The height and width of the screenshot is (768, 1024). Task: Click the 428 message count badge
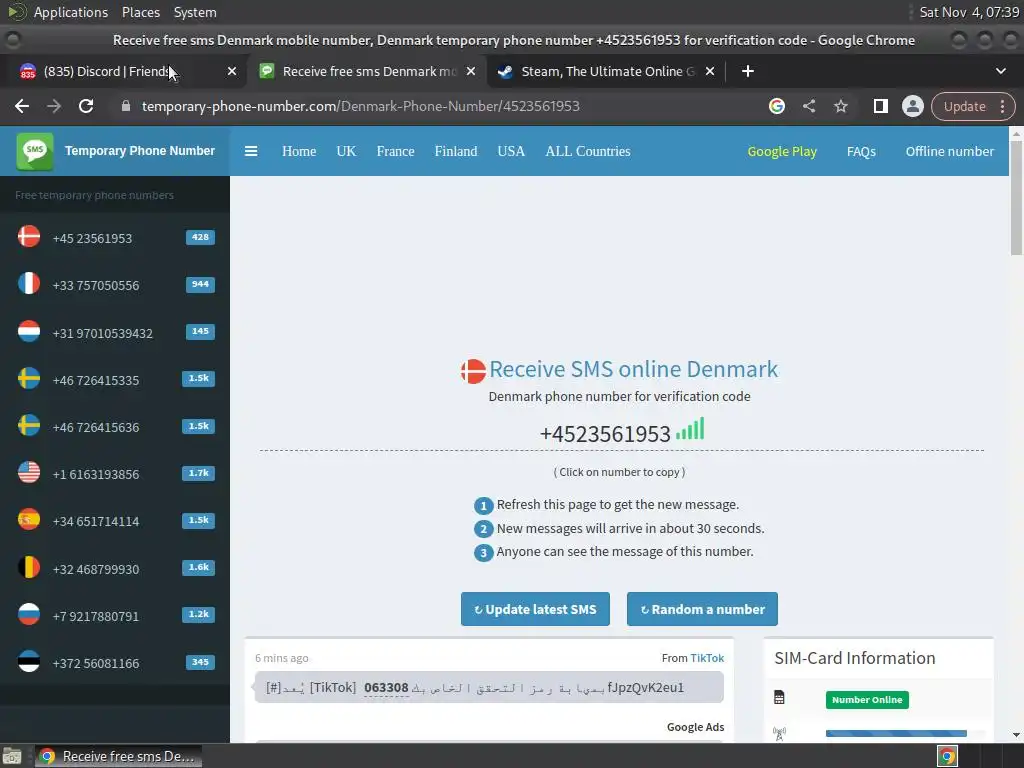click(x=200, y=237)
